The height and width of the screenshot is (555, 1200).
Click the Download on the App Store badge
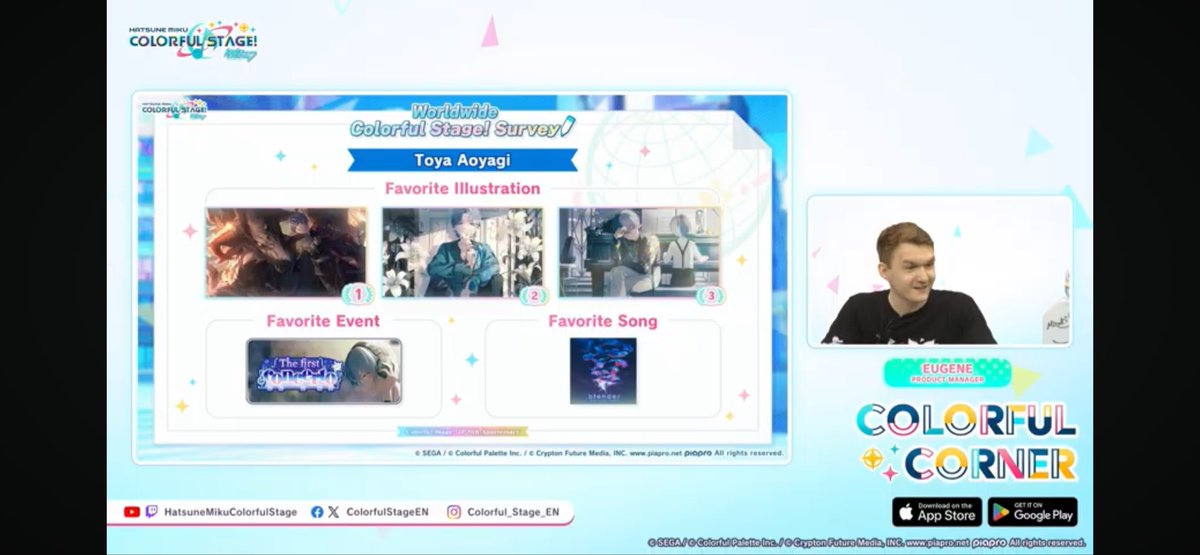point(937,511)
